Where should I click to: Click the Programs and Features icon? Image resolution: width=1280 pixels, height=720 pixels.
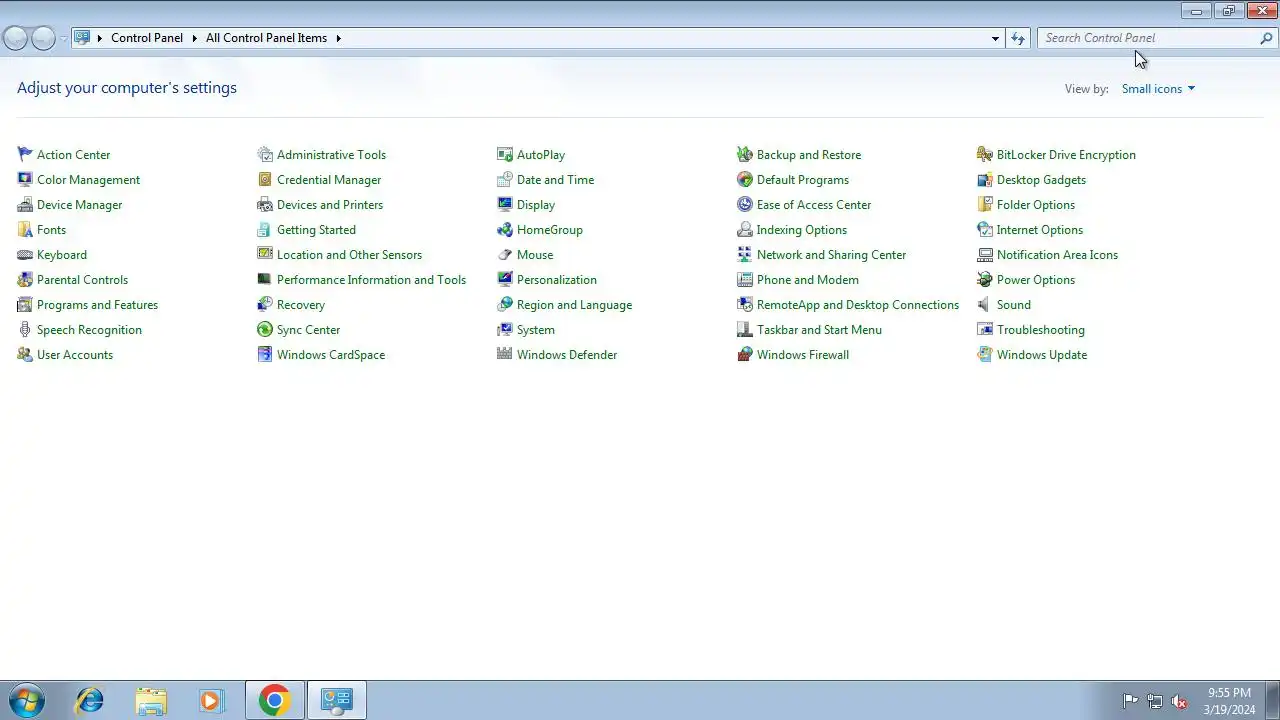pos(25,304)
